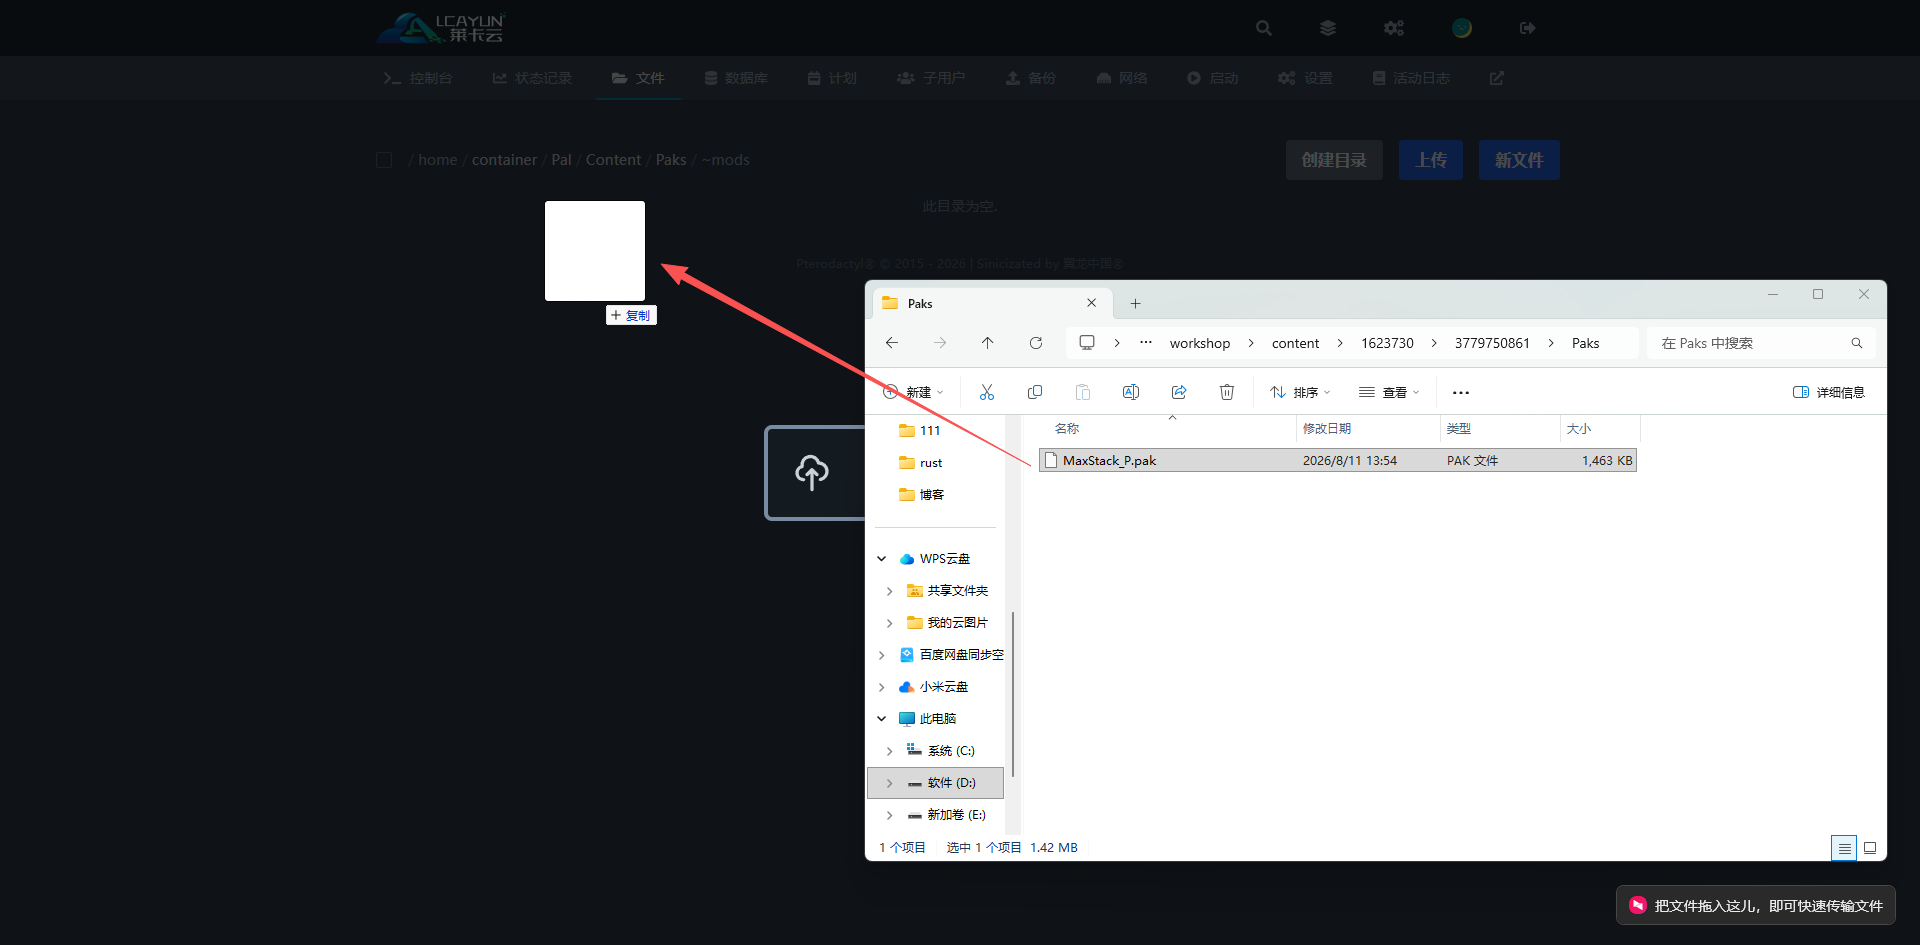Refresh the Paks folder in Explorer
The height and width of the screenshot is (945, 1920).
1036,343
